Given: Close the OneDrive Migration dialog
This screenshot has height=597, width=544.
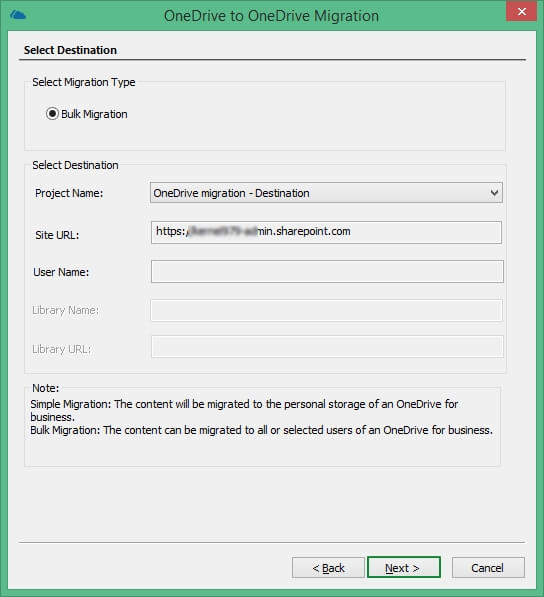Looking at the screenshot, I should point(522,11).
